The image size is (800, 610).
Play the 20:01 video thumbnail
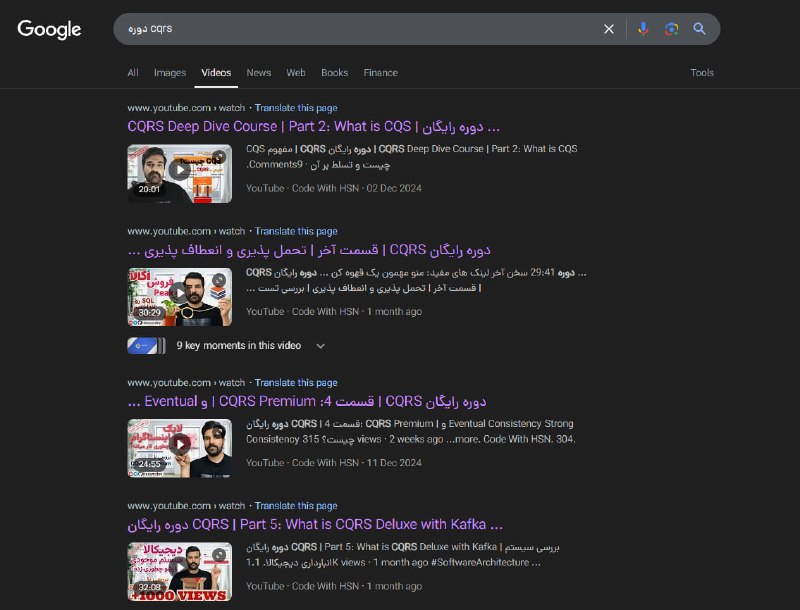(x=180, y=173)
